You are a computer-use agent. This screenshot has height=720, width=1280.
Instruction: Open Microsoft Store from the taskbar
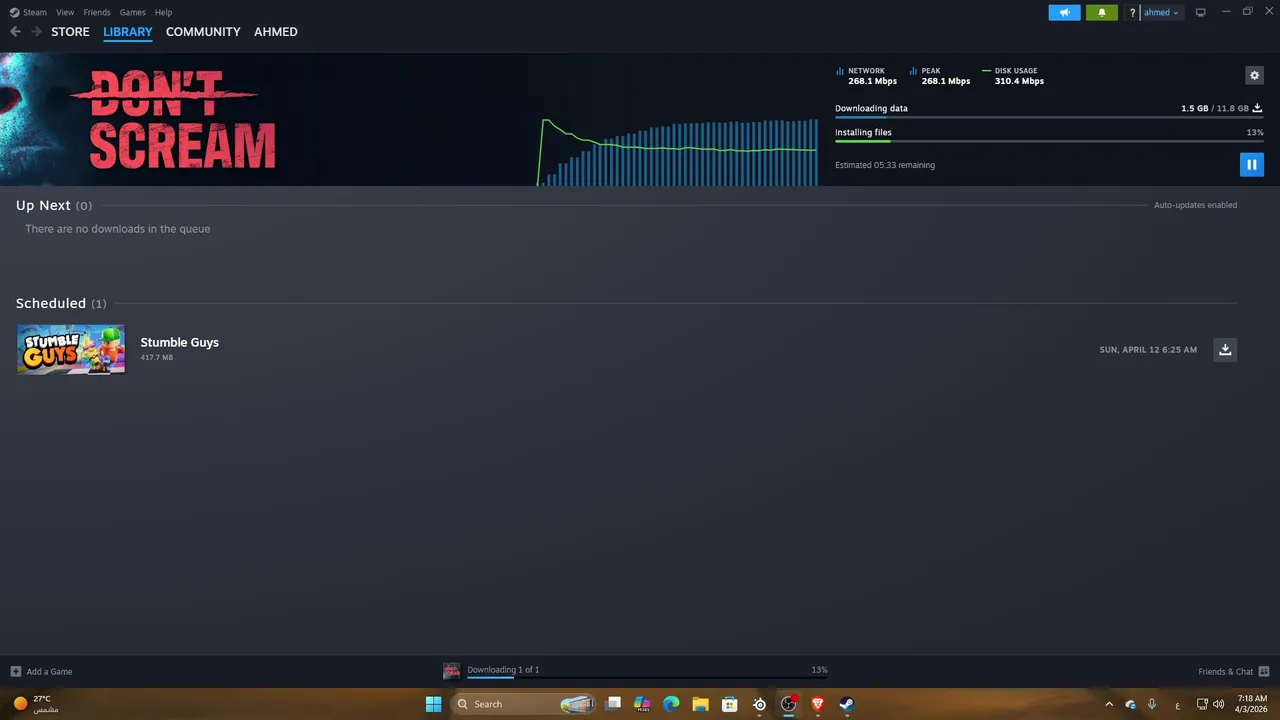(730, 704)
